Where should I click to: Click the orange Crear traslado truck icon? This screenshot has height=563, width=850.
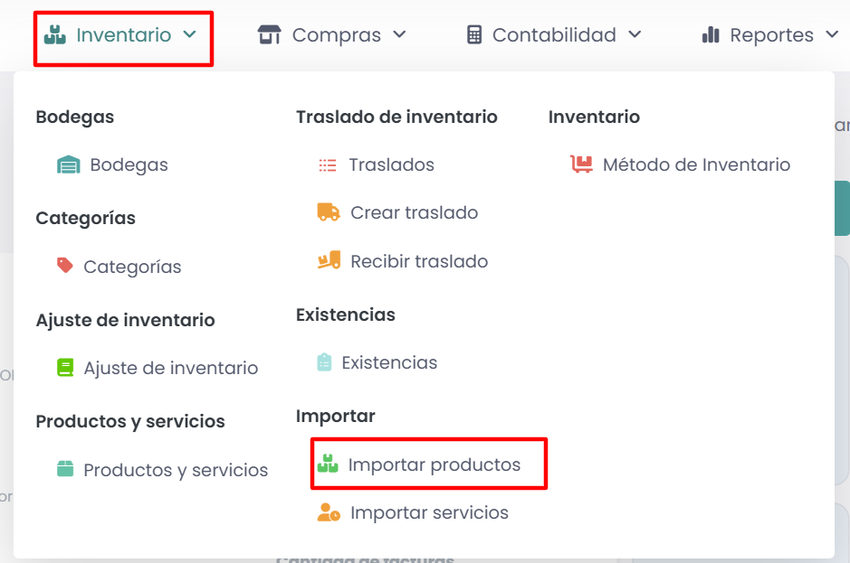pos(328,212)
